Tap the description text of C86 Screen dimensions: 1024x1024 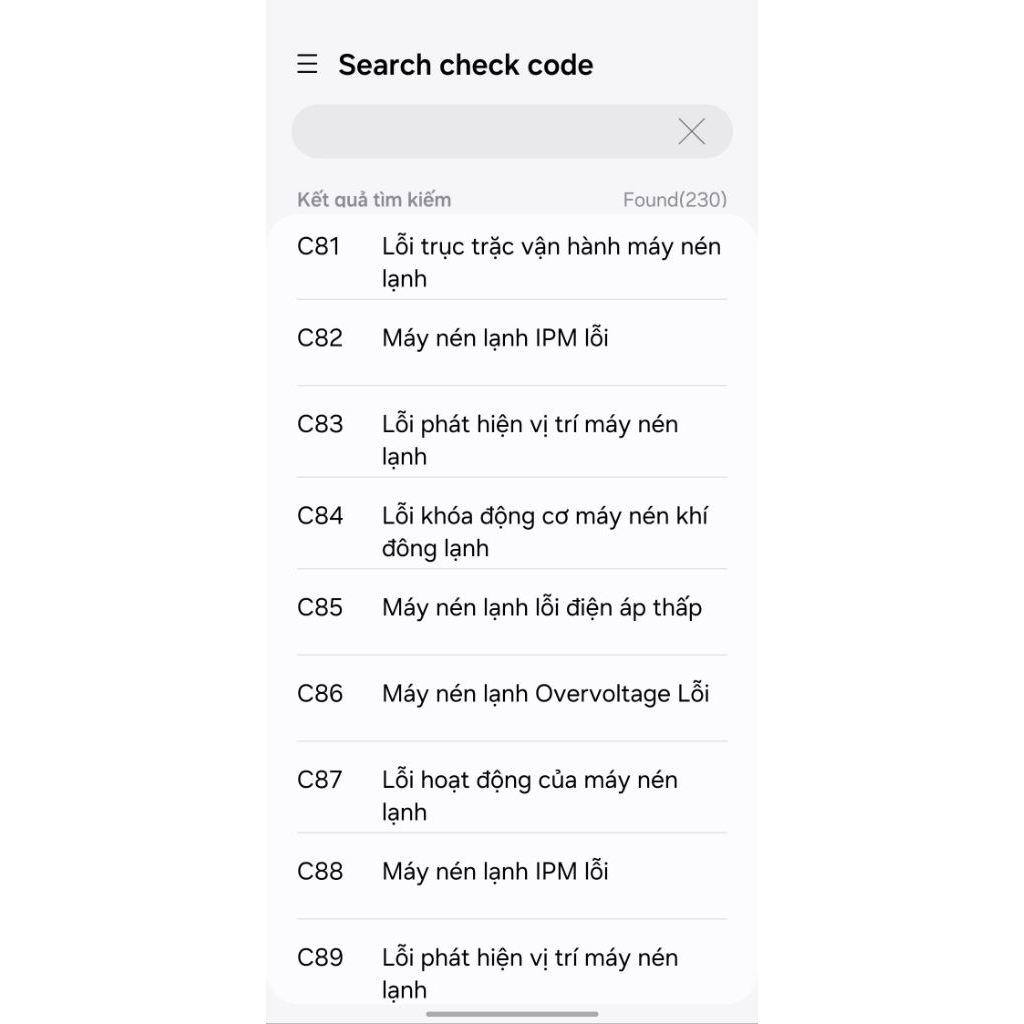(545, 693)
